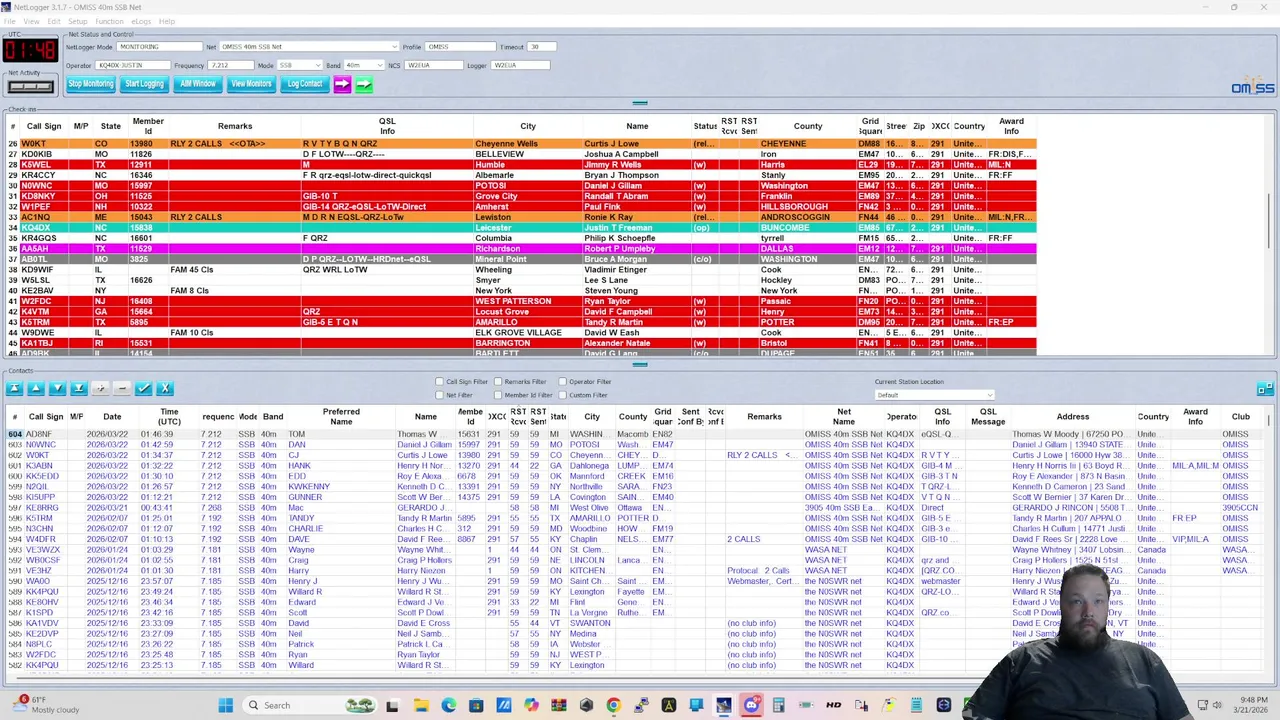The image size is (1280, 720).
Task: Open the eLogs menu
Action: [141, 21]
